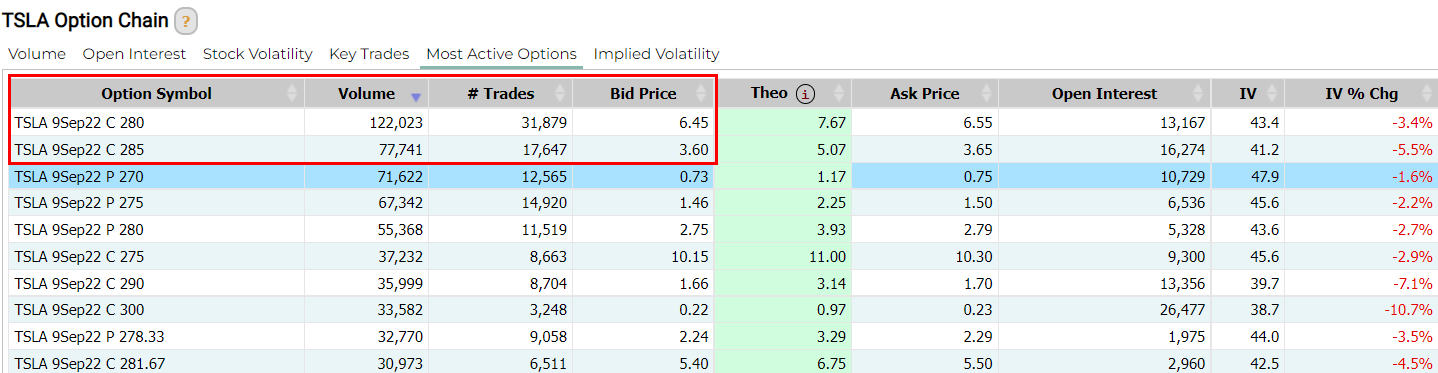Image resolution: width=1438 pixels, height=373 pixels.
Task: Click the TSLA Option Chain heading
Action: (x=84, y=20)
